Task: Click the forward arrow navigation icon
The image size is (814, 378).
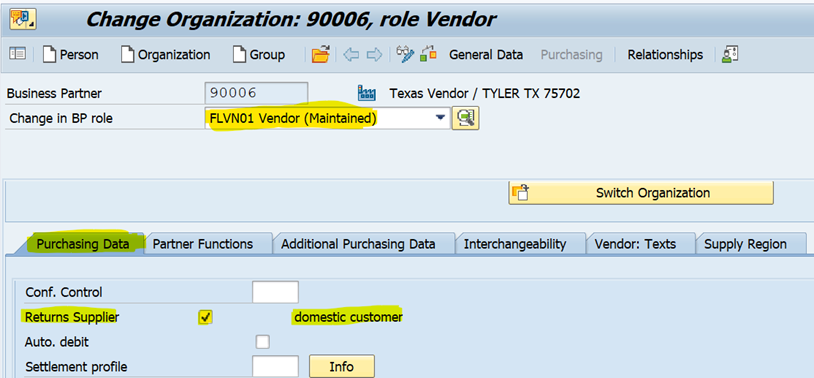Action: pos(374,54)
